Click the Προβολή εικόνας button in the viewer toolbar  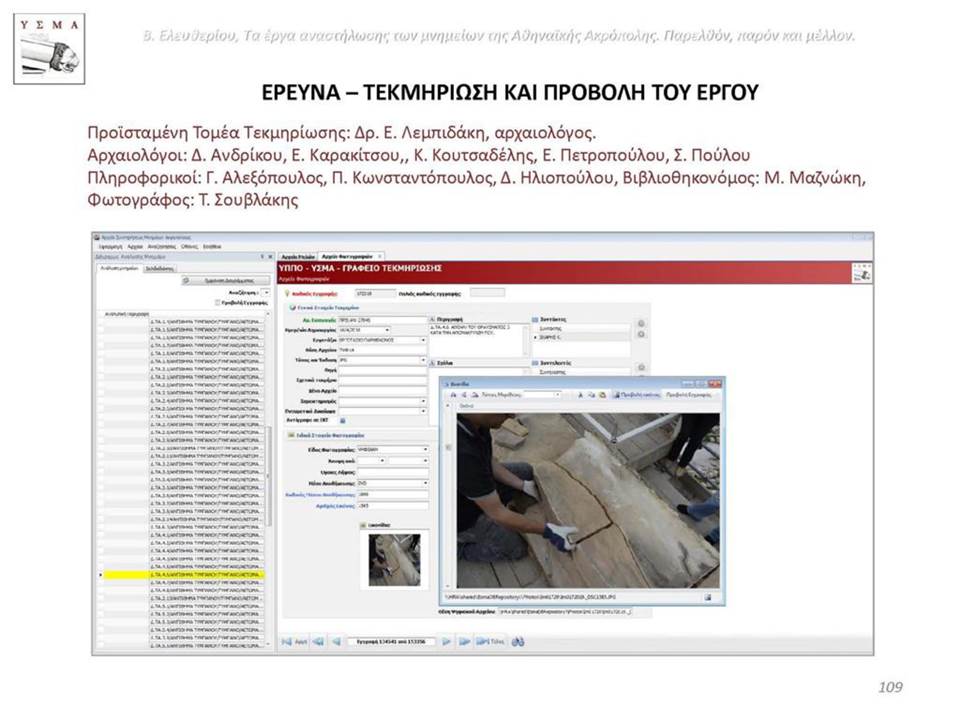(637, 395)
